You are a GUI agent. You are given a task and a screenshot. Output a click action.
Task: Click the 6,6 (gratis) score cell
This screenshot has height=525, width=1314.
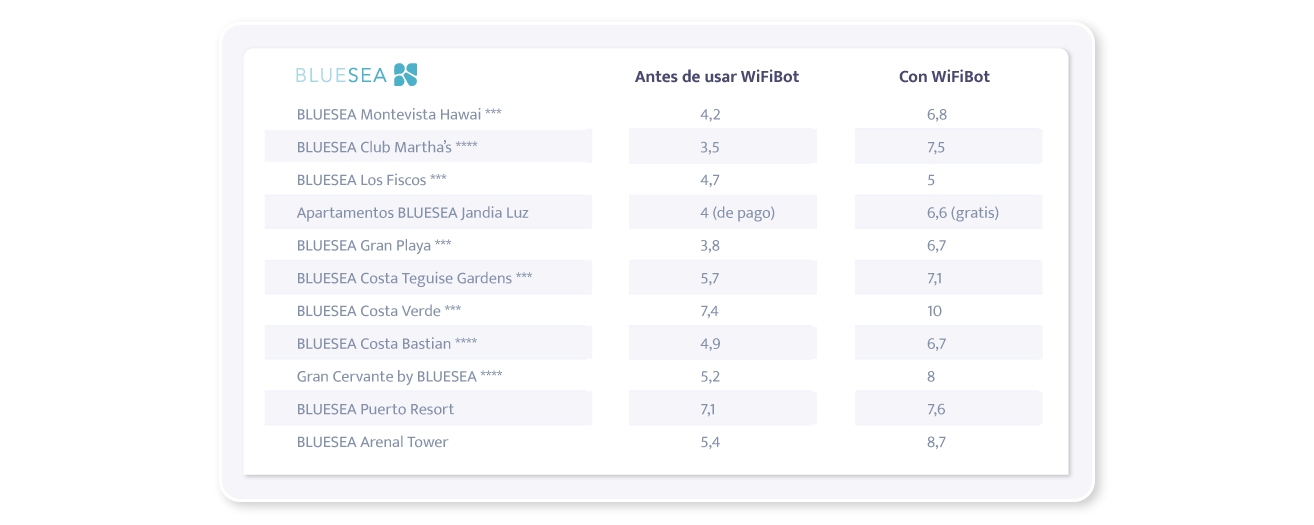point(949,212)
